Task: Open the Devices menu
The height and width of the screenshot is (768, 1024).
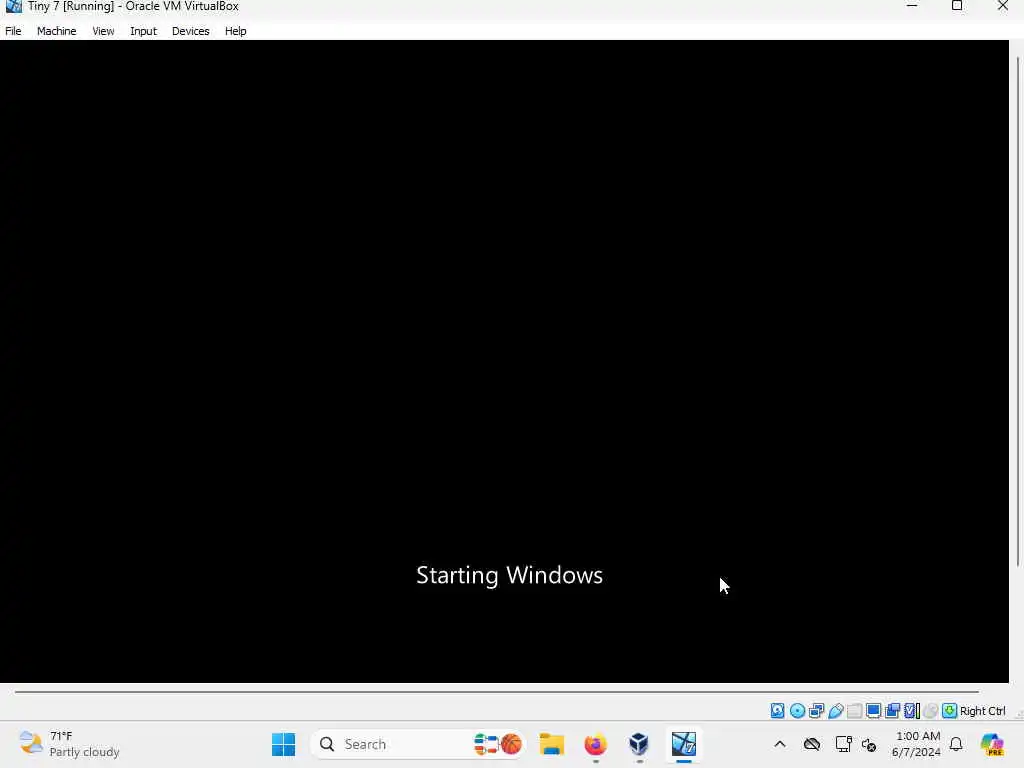Action: point(190,31)
